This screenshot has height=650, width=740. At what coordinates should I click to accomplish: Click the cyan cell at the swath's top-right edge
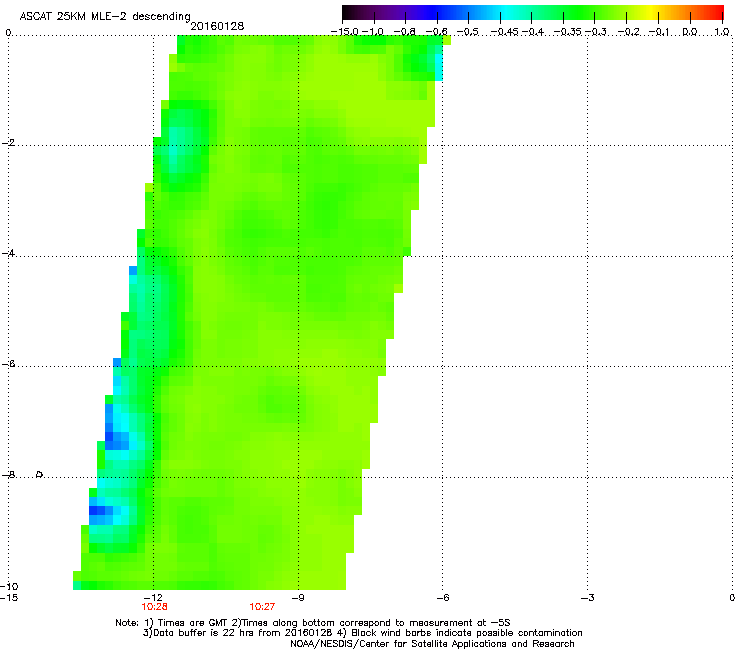coord(438,67)
